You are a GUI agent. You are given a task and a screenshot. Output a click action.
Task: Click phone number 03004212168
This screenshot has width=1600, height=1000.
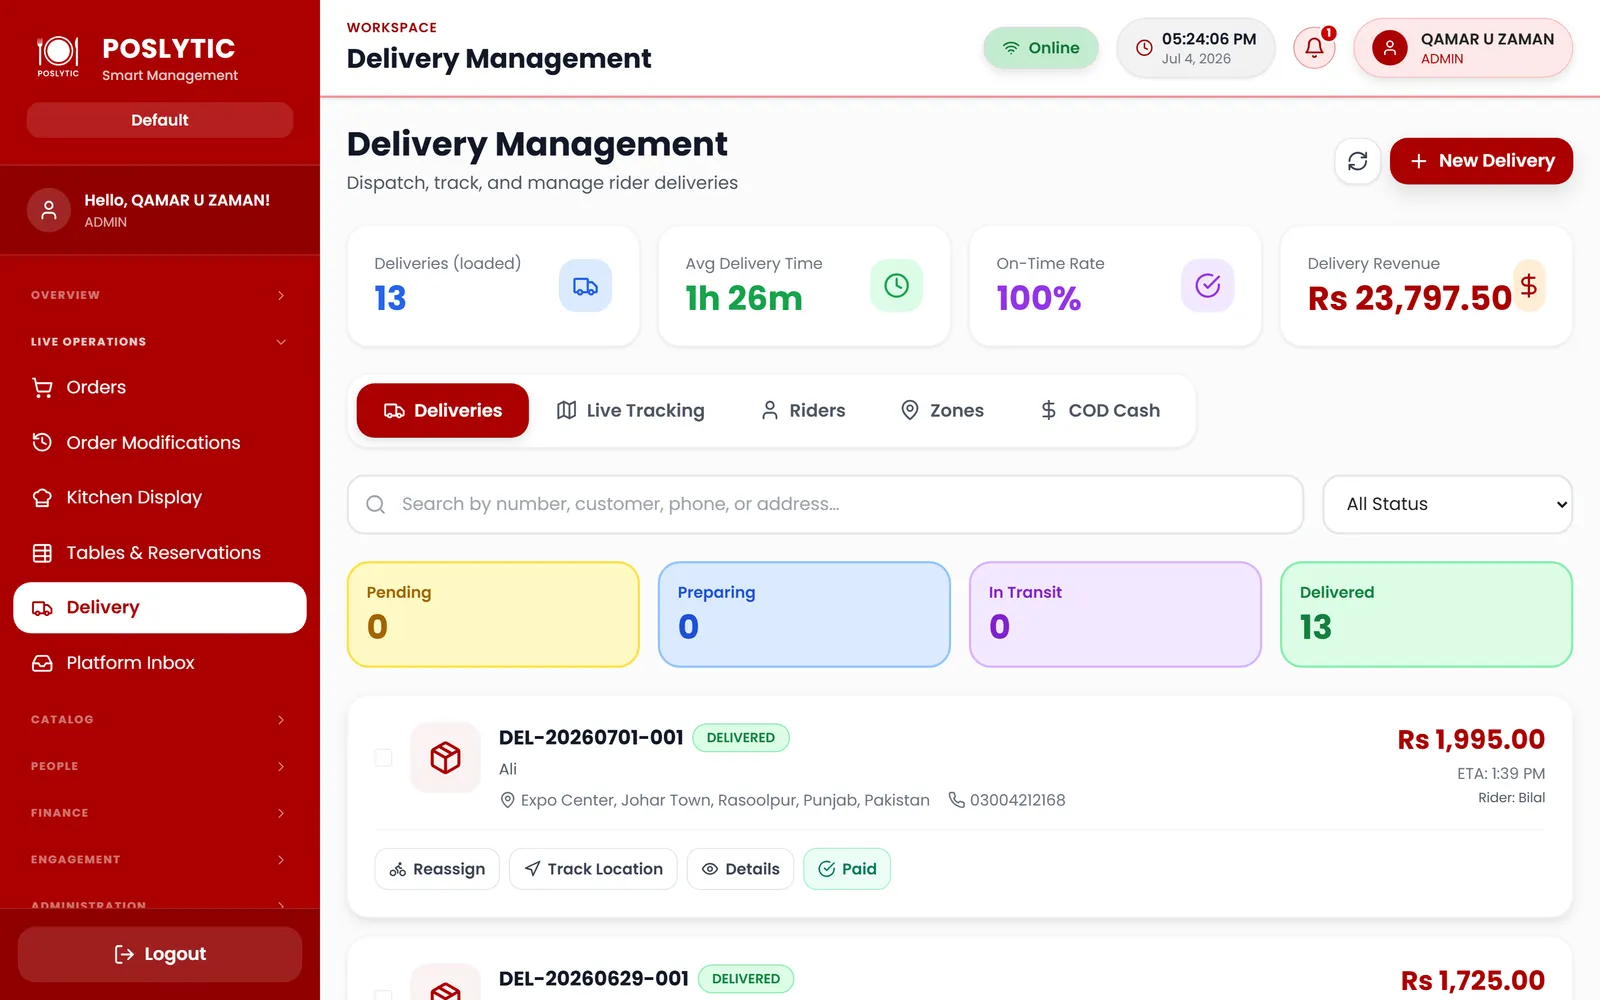[1018, 800]
